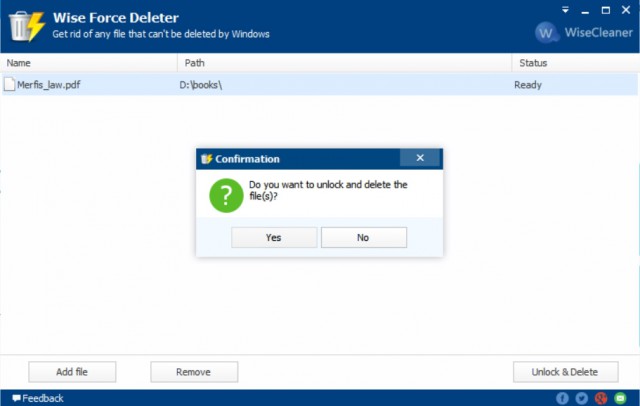The image size is (640, 406).
Task: Click the Confirmation dialog title icon
Action: [207, 159]
